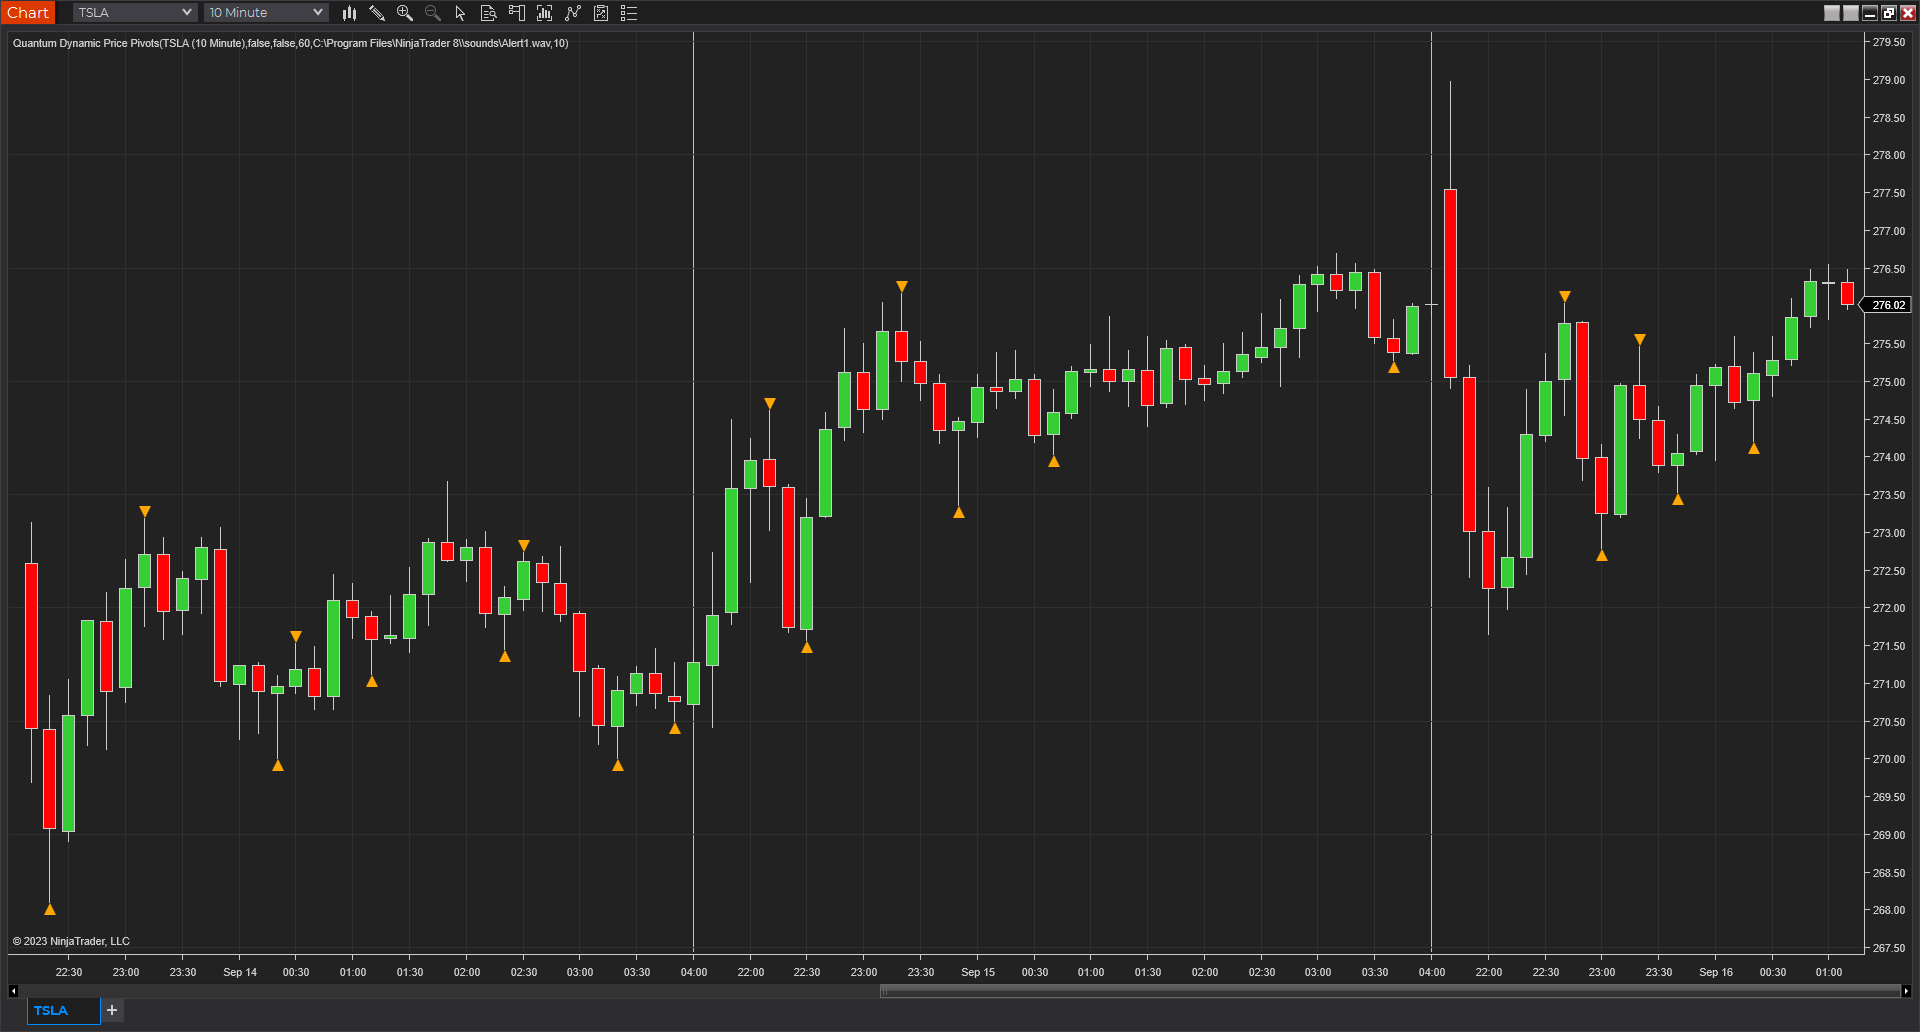1920x1032 pixels.
Task: Click the 279.00 price axis label
Action: (x=1889, y=80)
